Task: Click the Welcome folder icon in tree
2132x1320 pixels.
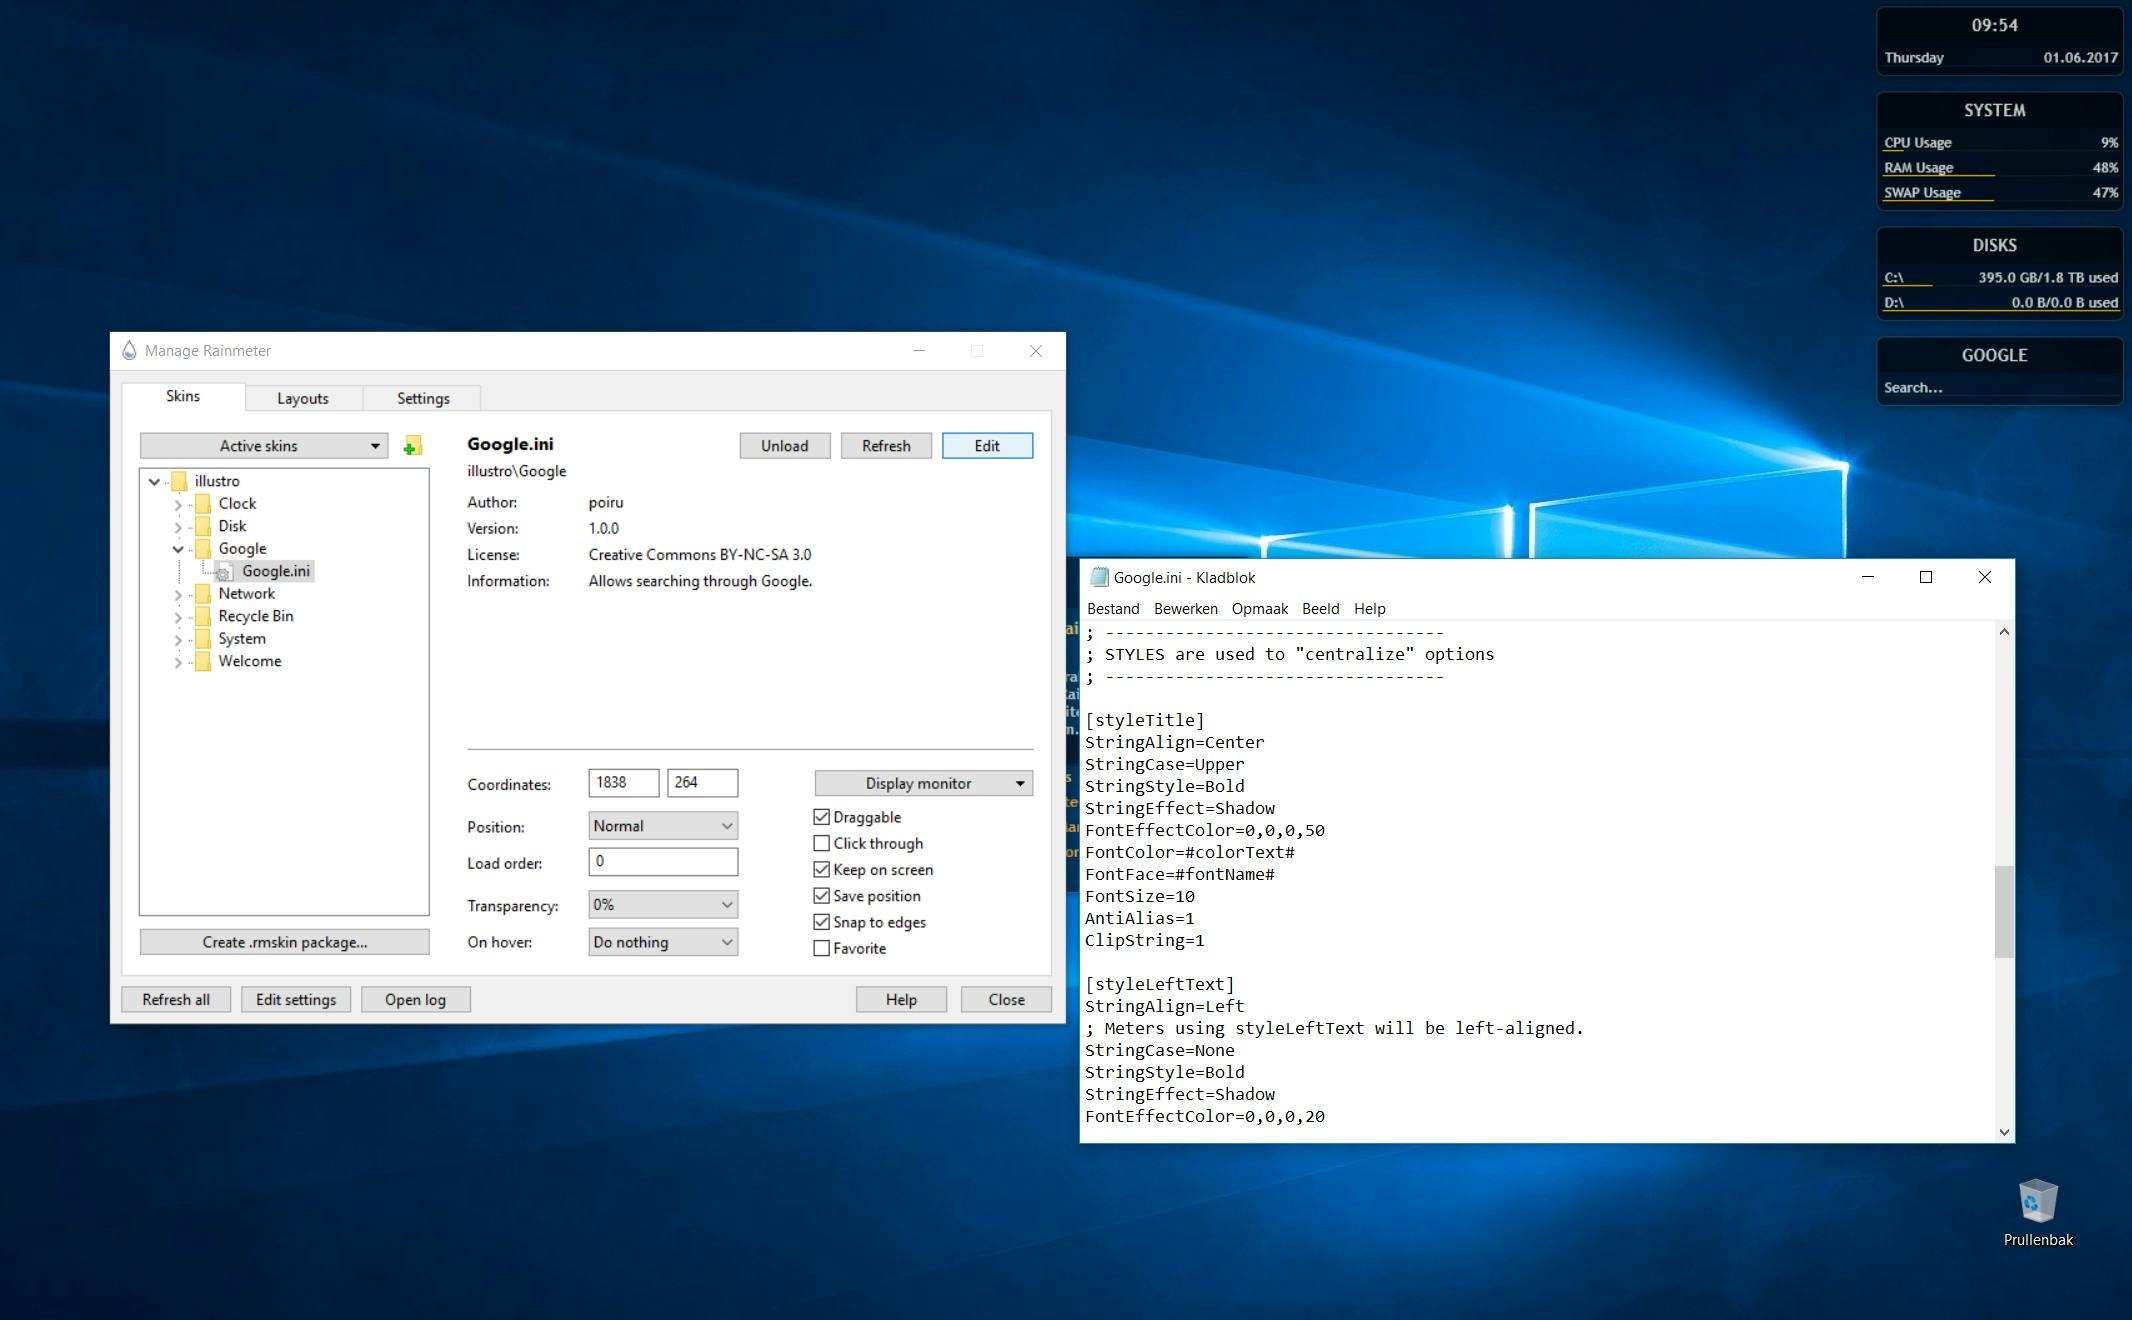Action: pos(203,662)
